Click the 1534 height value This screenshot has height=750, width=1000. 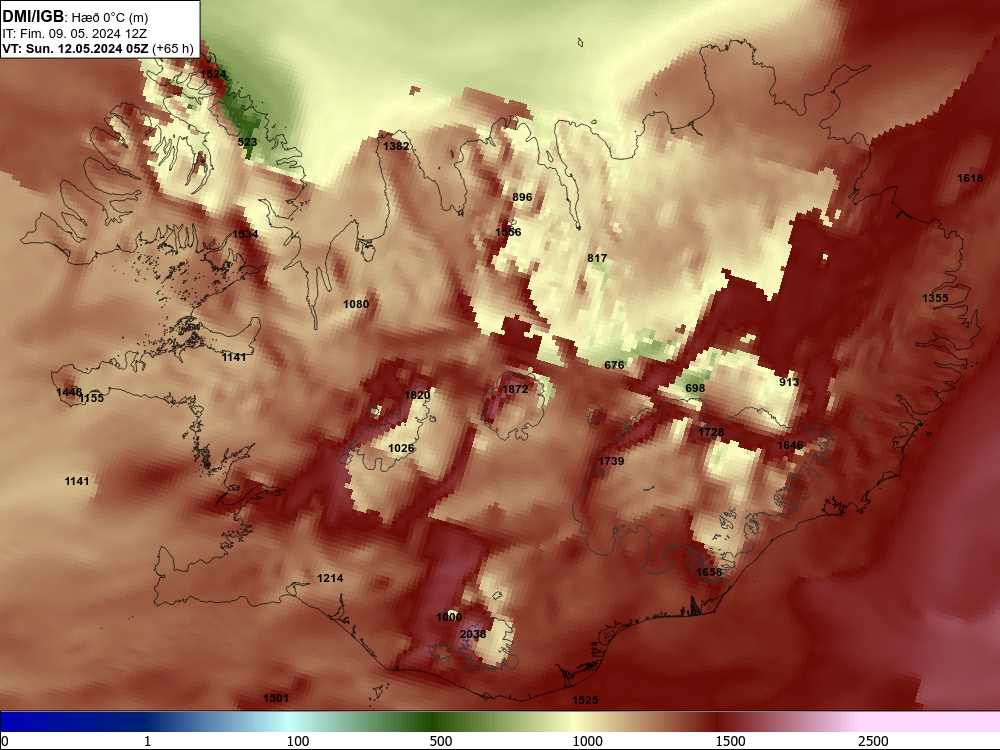[245, 234]
